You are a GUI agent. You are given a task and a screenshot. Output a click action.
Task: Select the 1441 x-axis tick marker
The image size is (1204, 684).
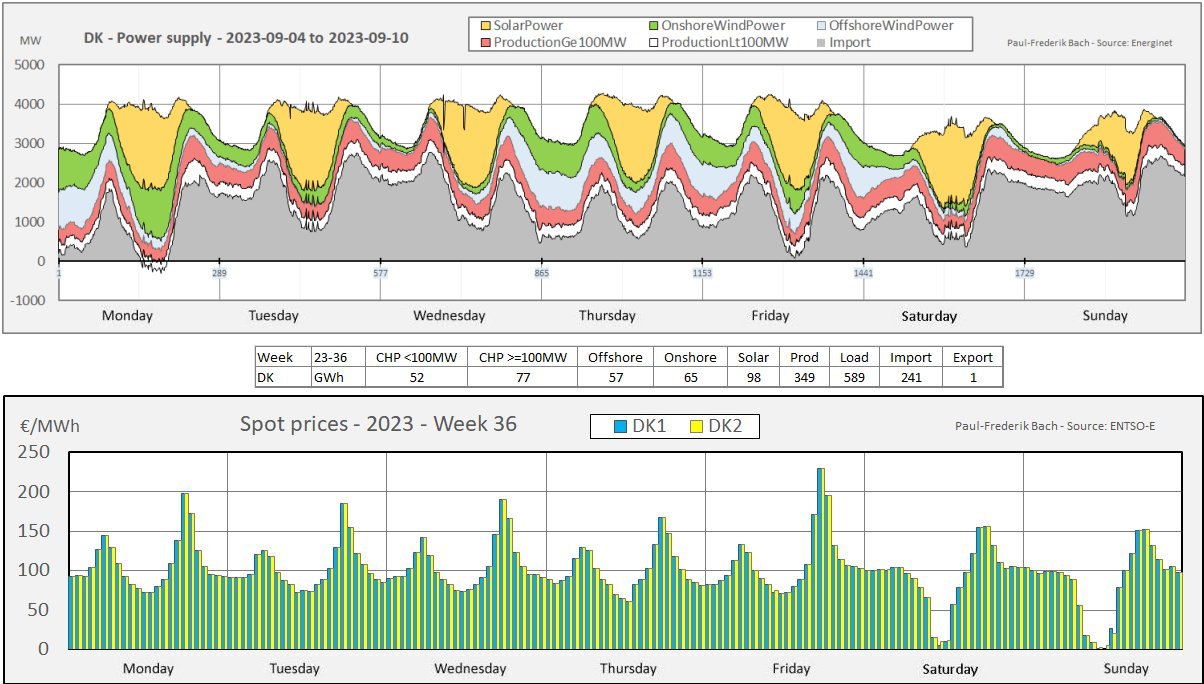864,273
